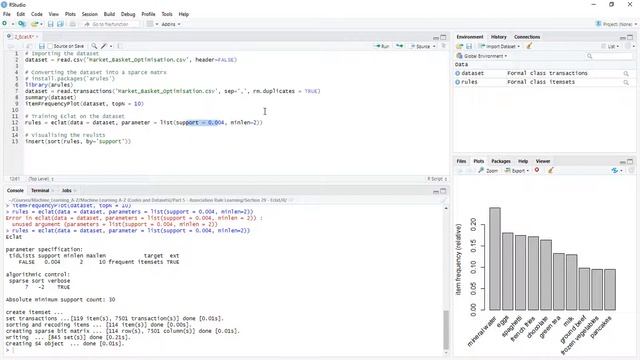The width and height of the screenshot is (640, 360).
Task: Open the Addins dropdown
Action: (x=171, y=24)
